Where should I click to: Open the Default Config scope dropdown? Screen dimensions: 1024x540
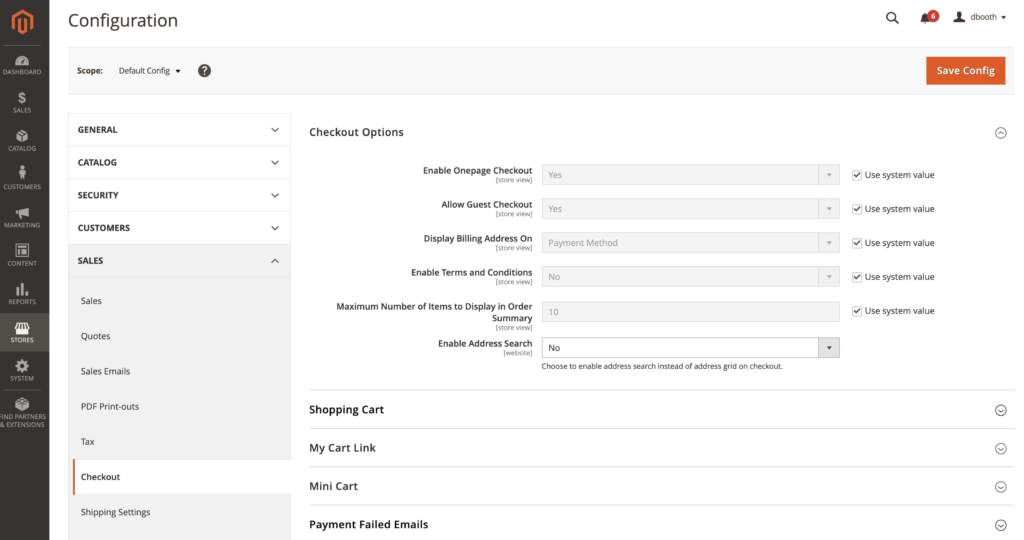click(x=149, y=71)
